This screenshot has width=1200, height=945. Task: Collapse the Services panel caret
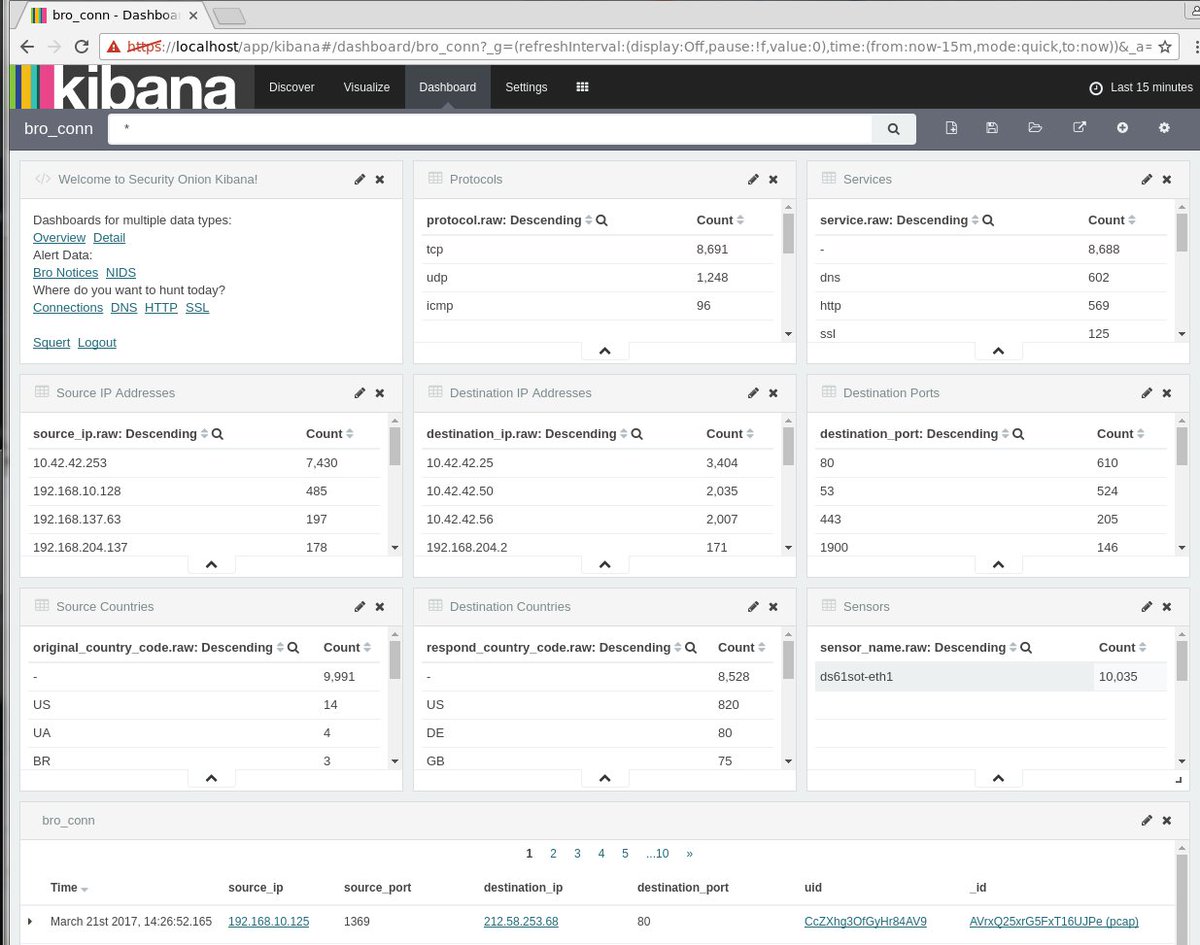coord(998,351)
